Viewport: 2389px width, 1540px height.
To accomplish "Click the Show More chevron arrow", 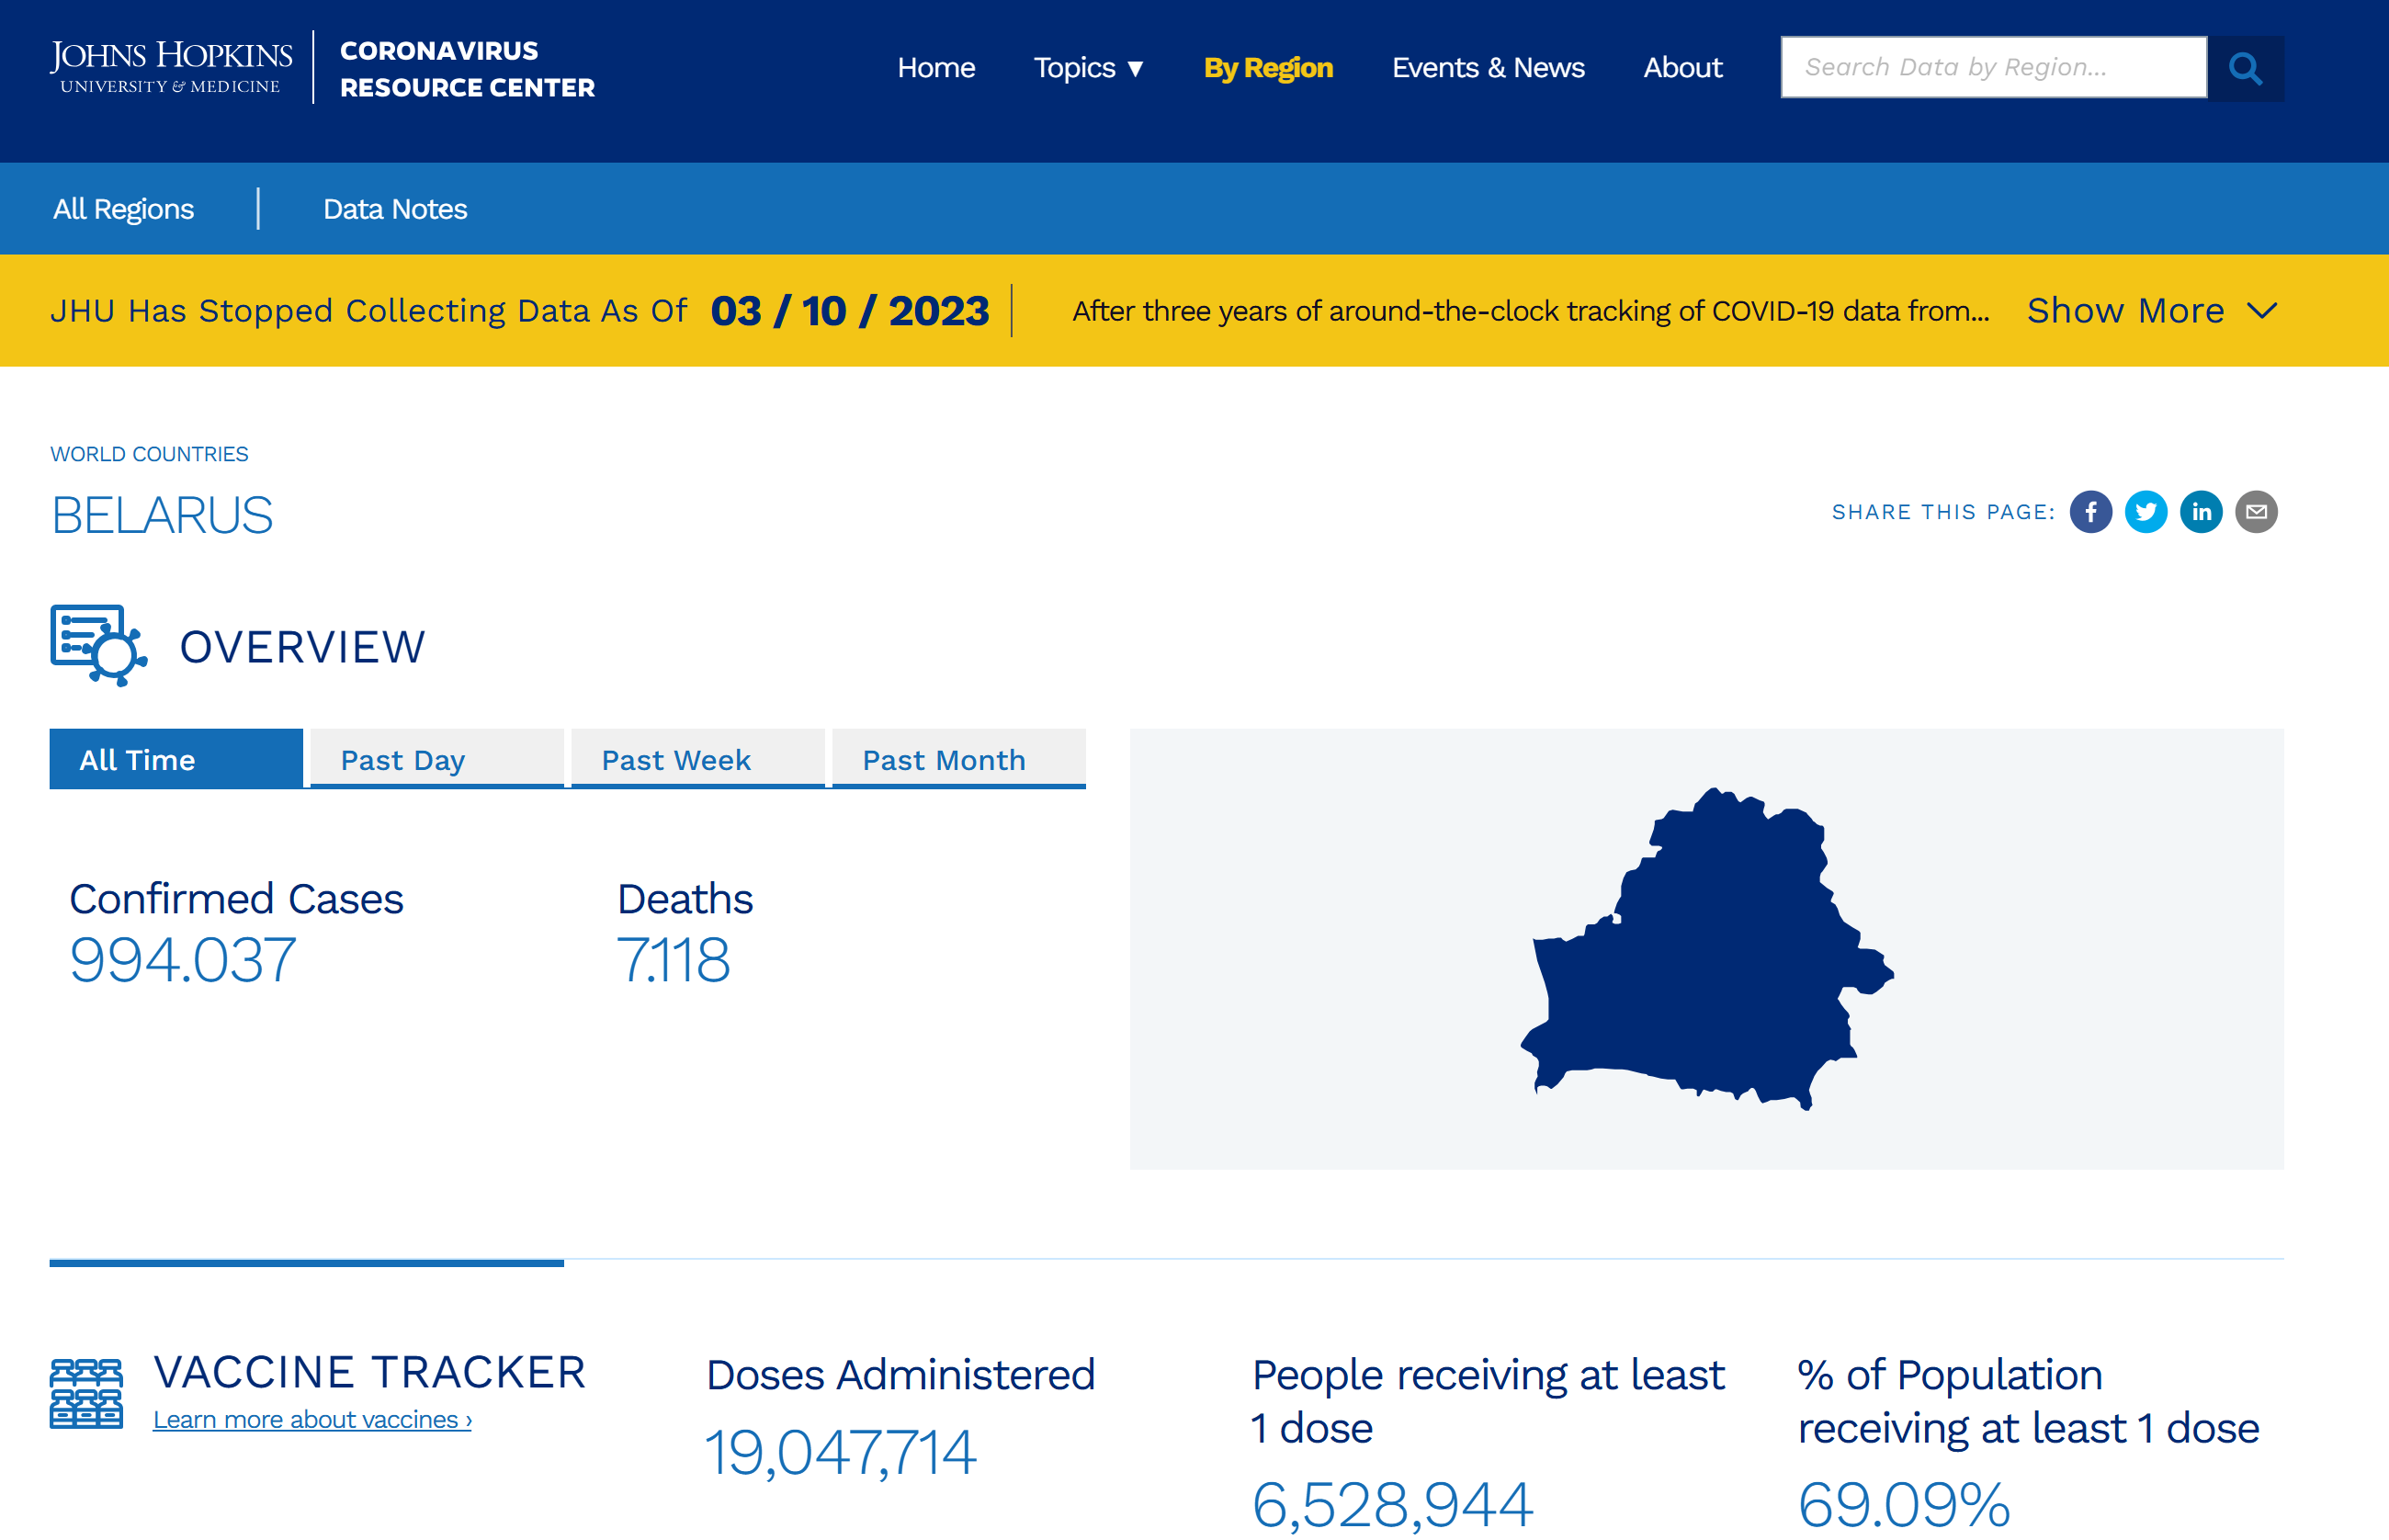I will click(2262, 311).
